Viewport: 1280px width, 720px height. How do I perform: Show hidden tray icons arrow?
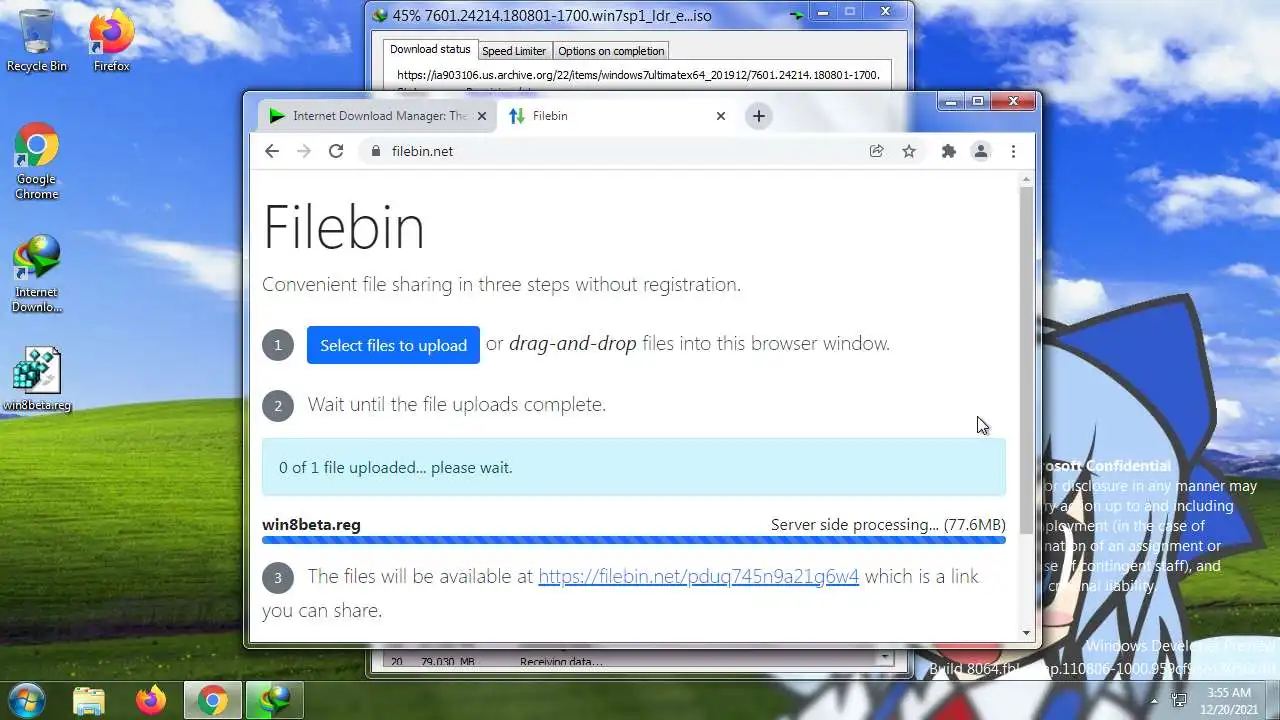click(1154, 700)
